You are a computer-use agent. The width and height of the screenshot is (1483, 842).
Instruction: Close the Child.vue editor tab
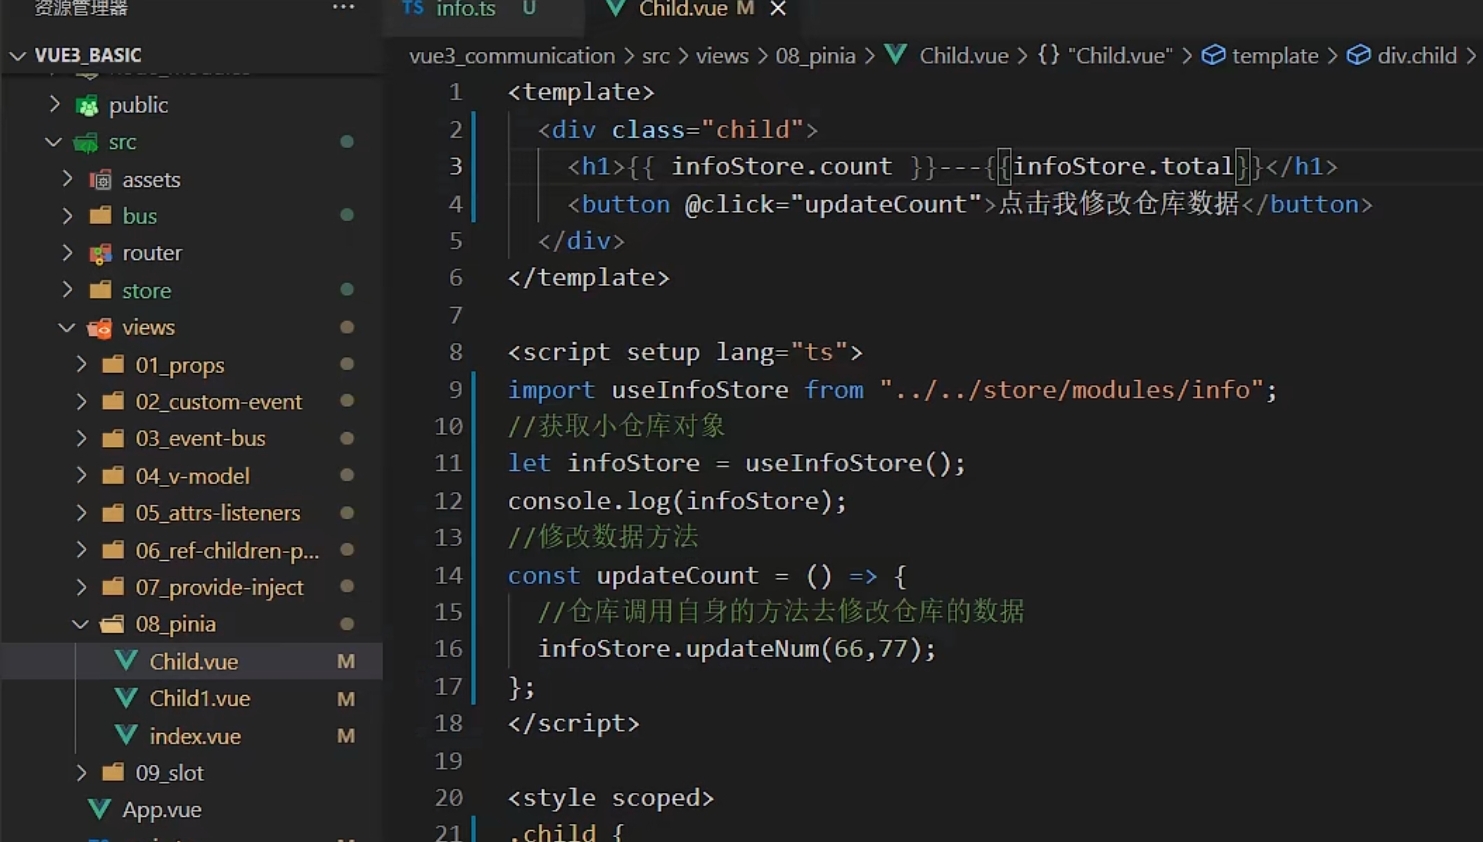[778, 9]
